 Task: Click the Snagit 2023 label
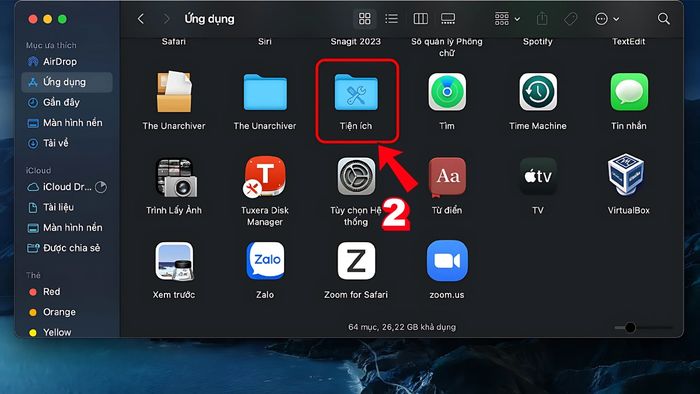356,41
